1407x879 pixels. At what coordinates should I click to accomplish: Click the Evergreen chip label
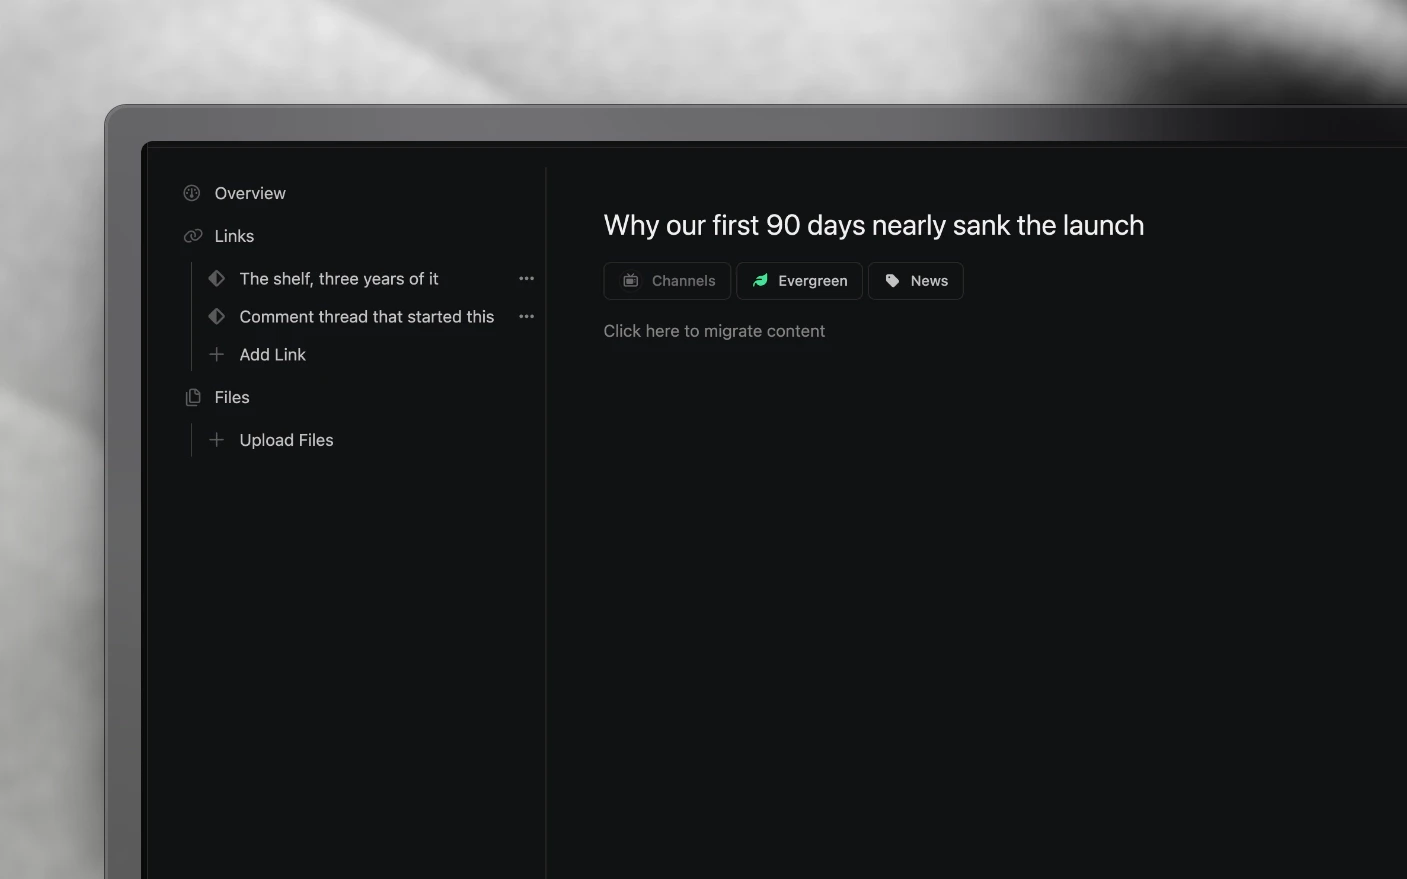pyautogui.click(x=813, y=281)
